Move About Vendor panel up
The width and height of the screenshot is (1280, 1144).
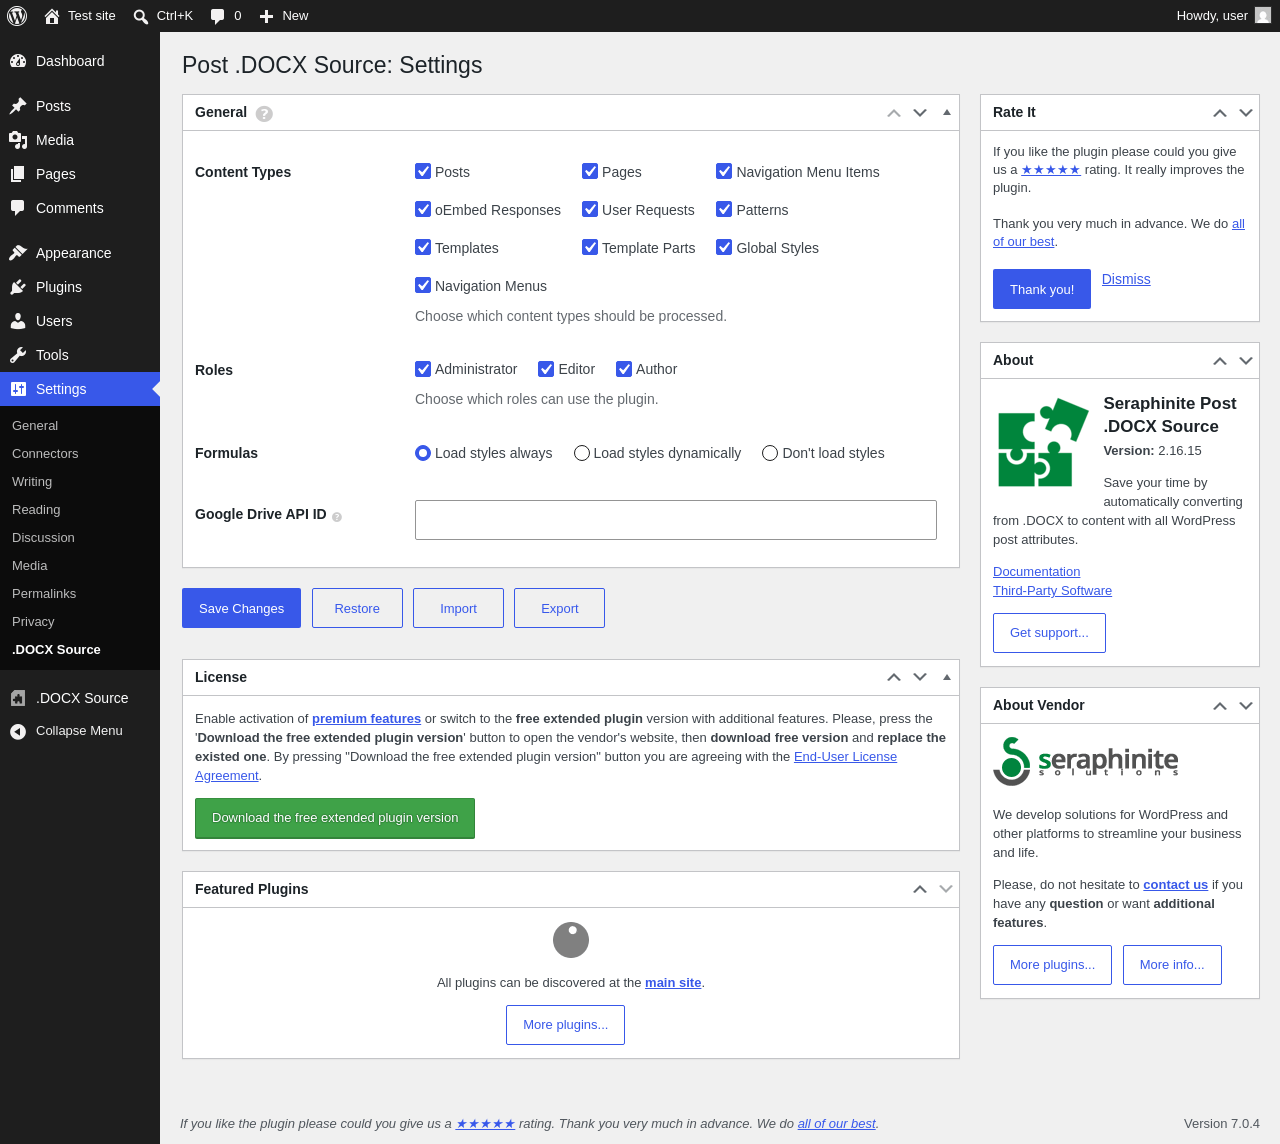pyautogui.click(x=1220, y=706)
